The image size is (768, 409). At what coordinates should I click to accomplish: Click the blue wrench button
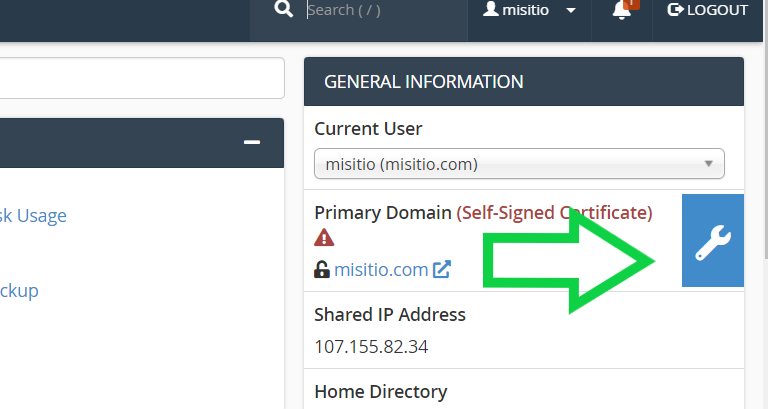point(713,241)
